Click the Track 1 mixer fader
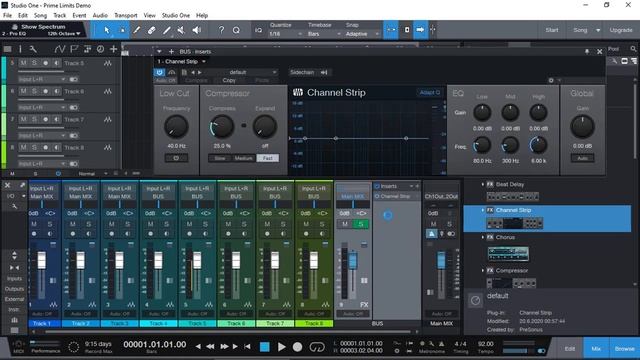The image size is (640, 360). (42, 260)
